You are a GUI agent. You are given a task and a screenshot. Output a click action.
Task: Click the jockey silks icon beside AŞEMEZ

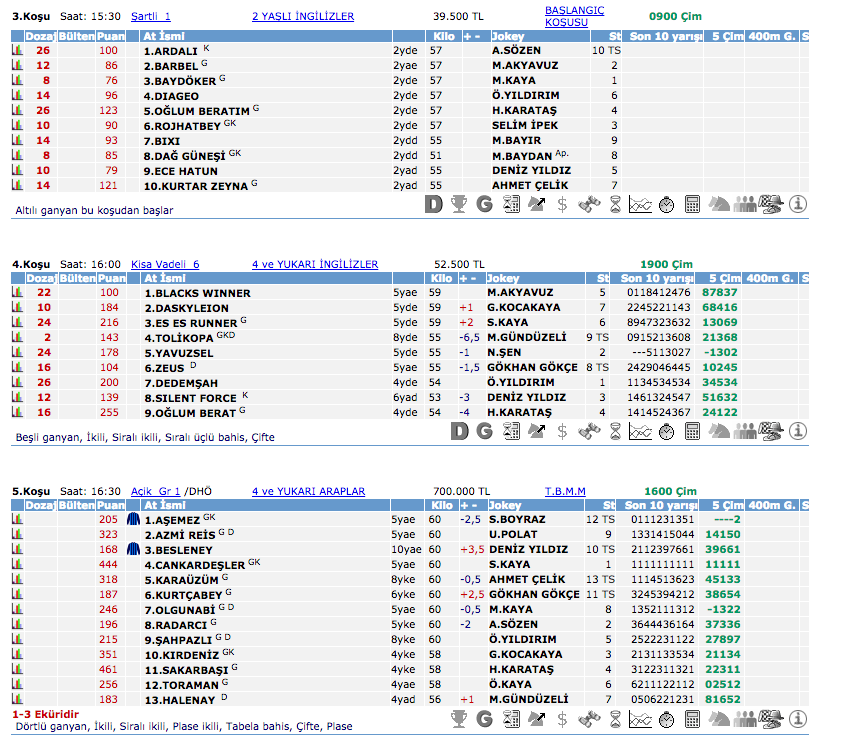134,520
